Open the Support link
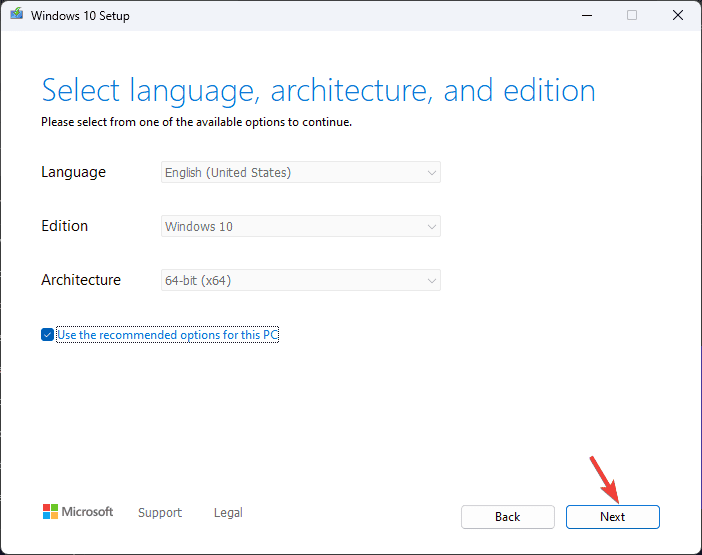 [x=160, y=512]
